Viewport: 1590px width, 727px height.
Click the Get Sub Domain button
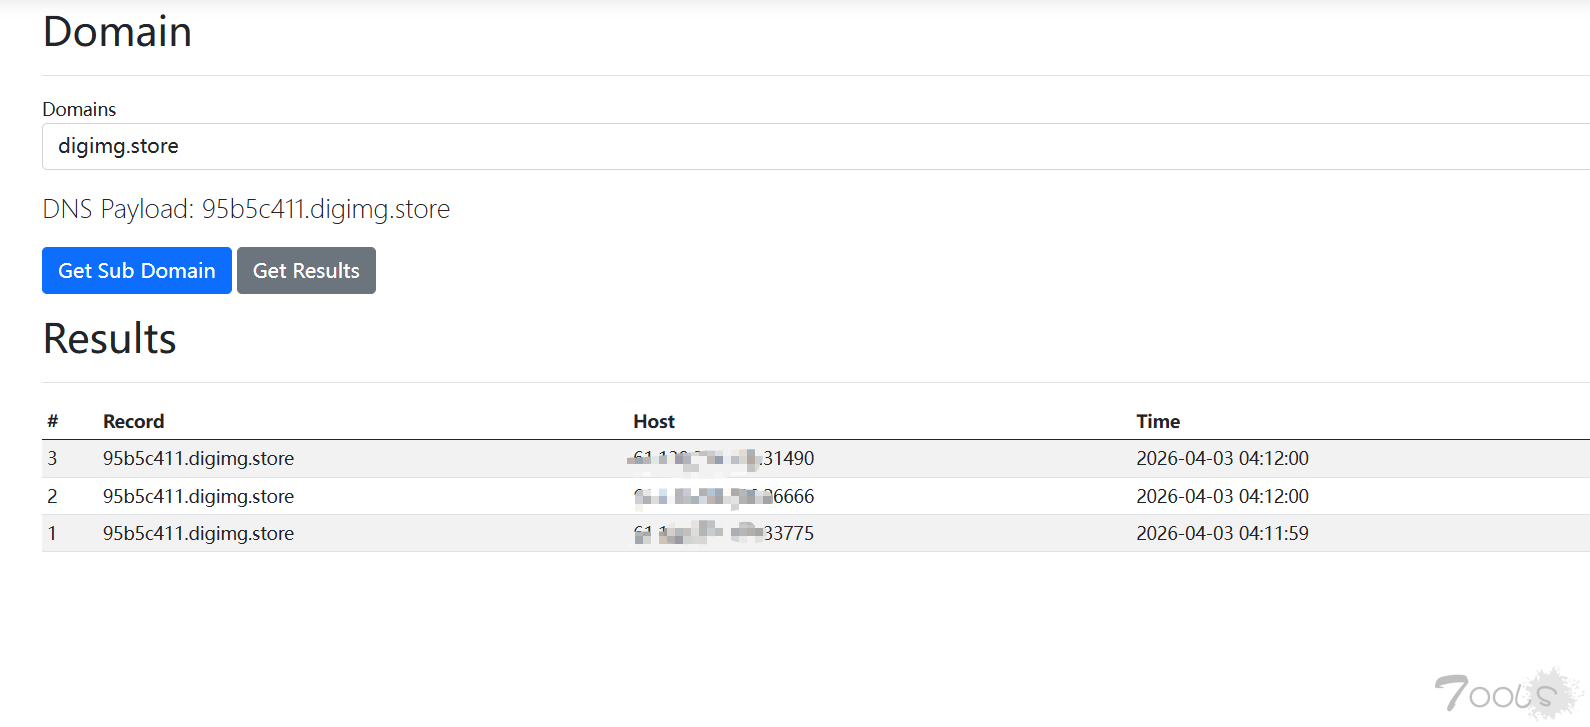[137, 271]
